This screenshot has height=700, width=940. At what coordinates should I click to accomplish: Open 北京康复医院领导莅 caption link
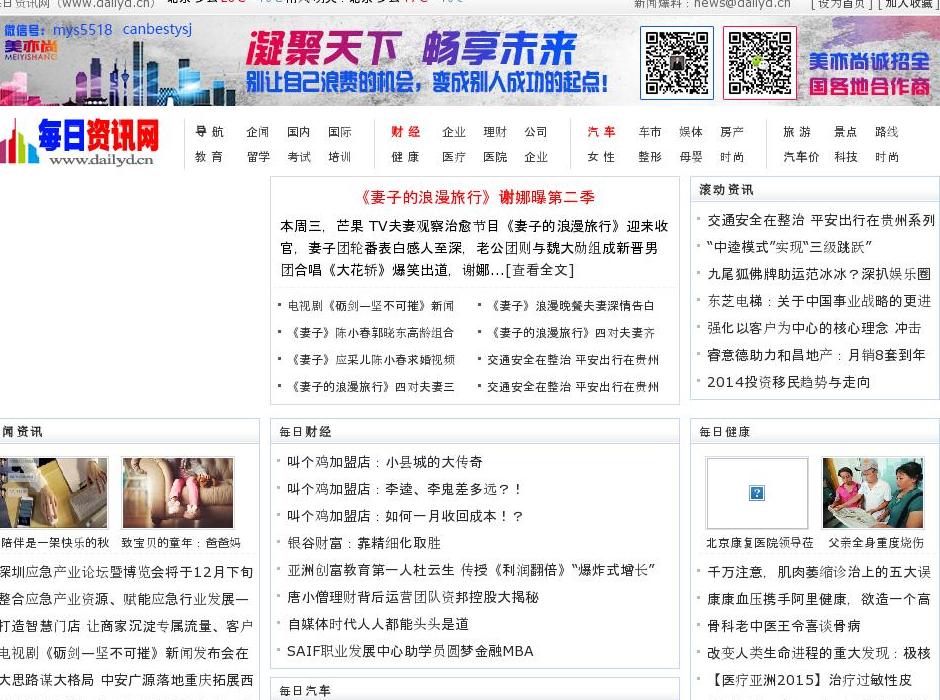[x=759, y=543]
